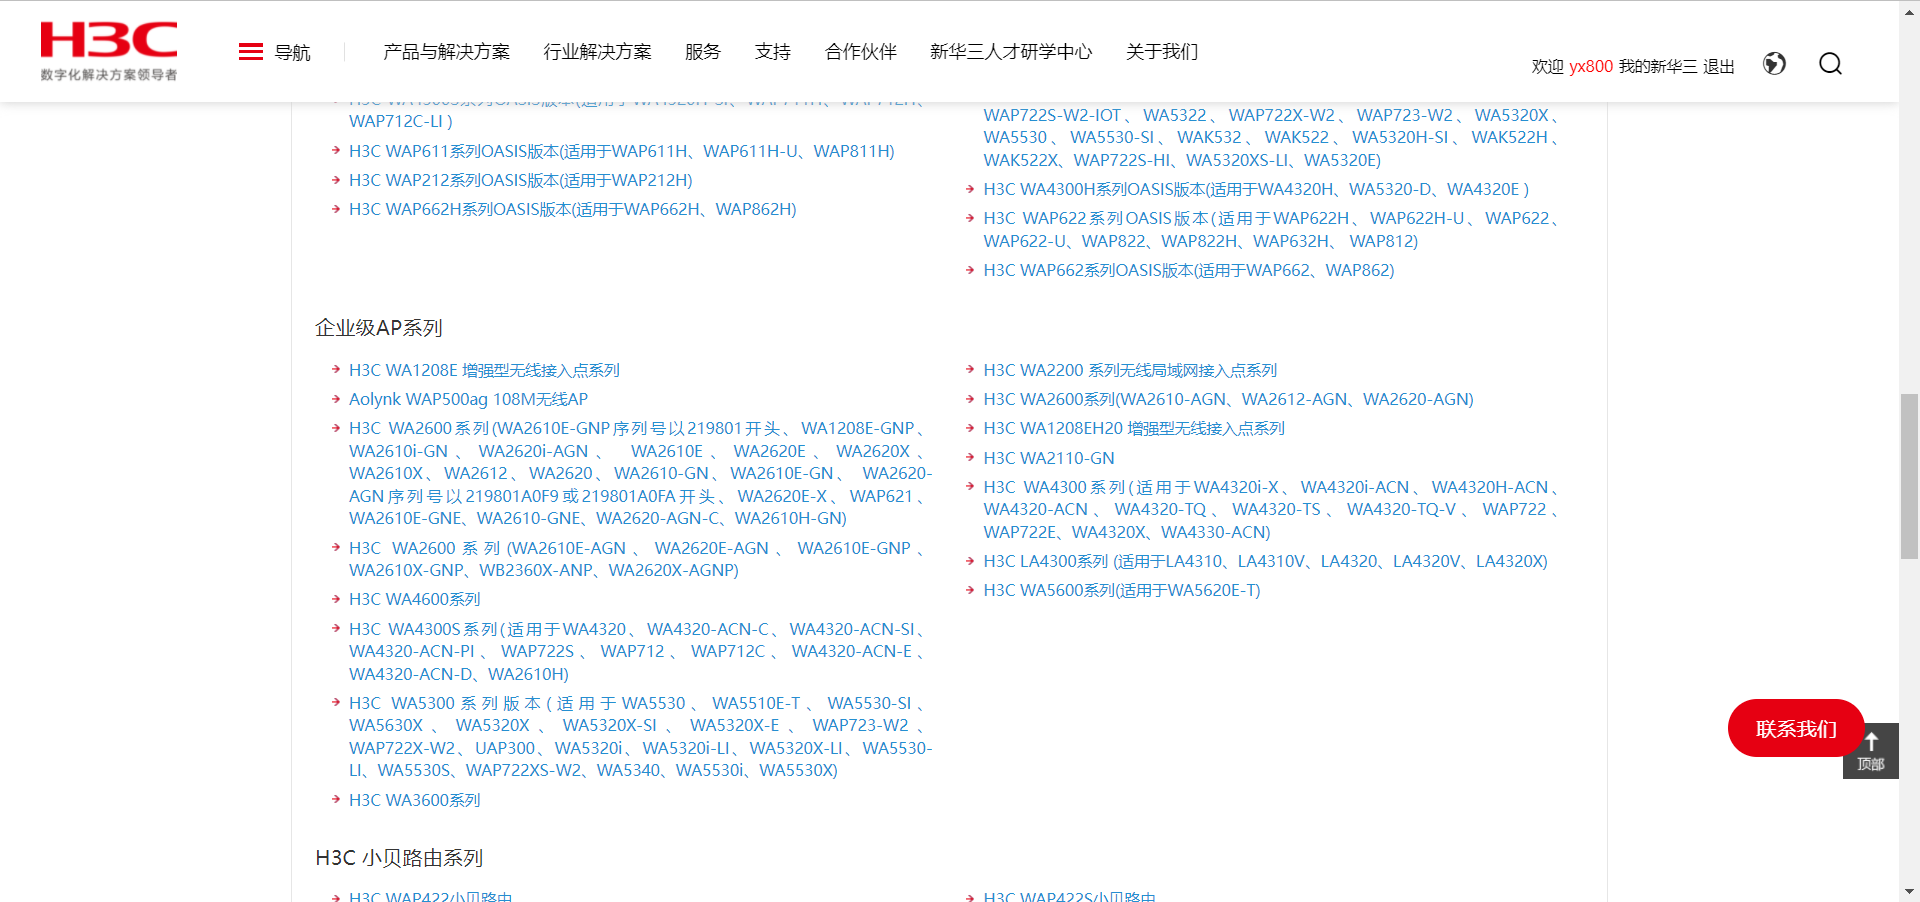Image resolution: width=1920 pixels, height=902 pixels.
Task: Click the 导航 navigation label
Action: (x=293, y=52)
